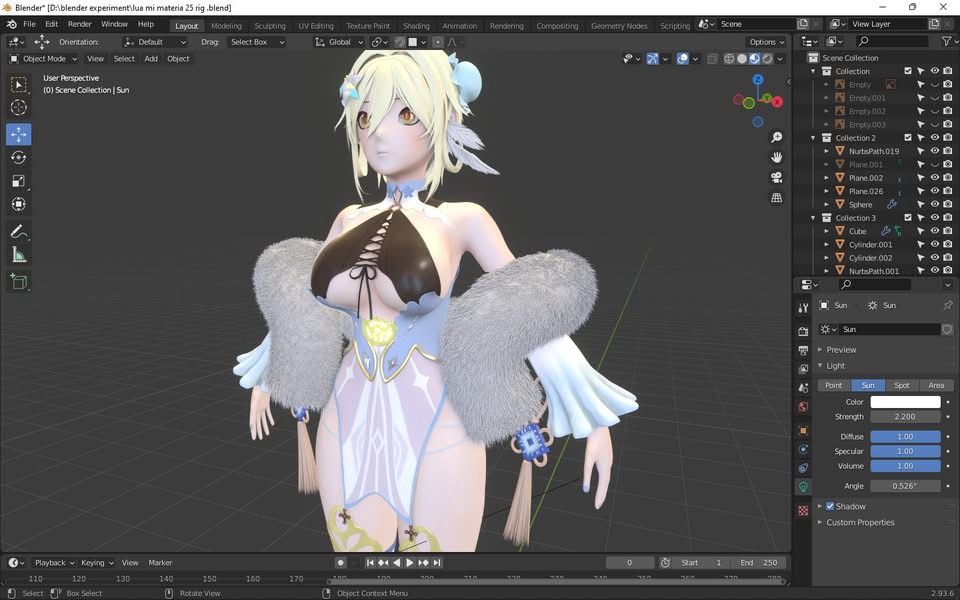Screen dimensions: 960x600
Task: Choose the Annotate pencil tool
Action: [19, 231]
